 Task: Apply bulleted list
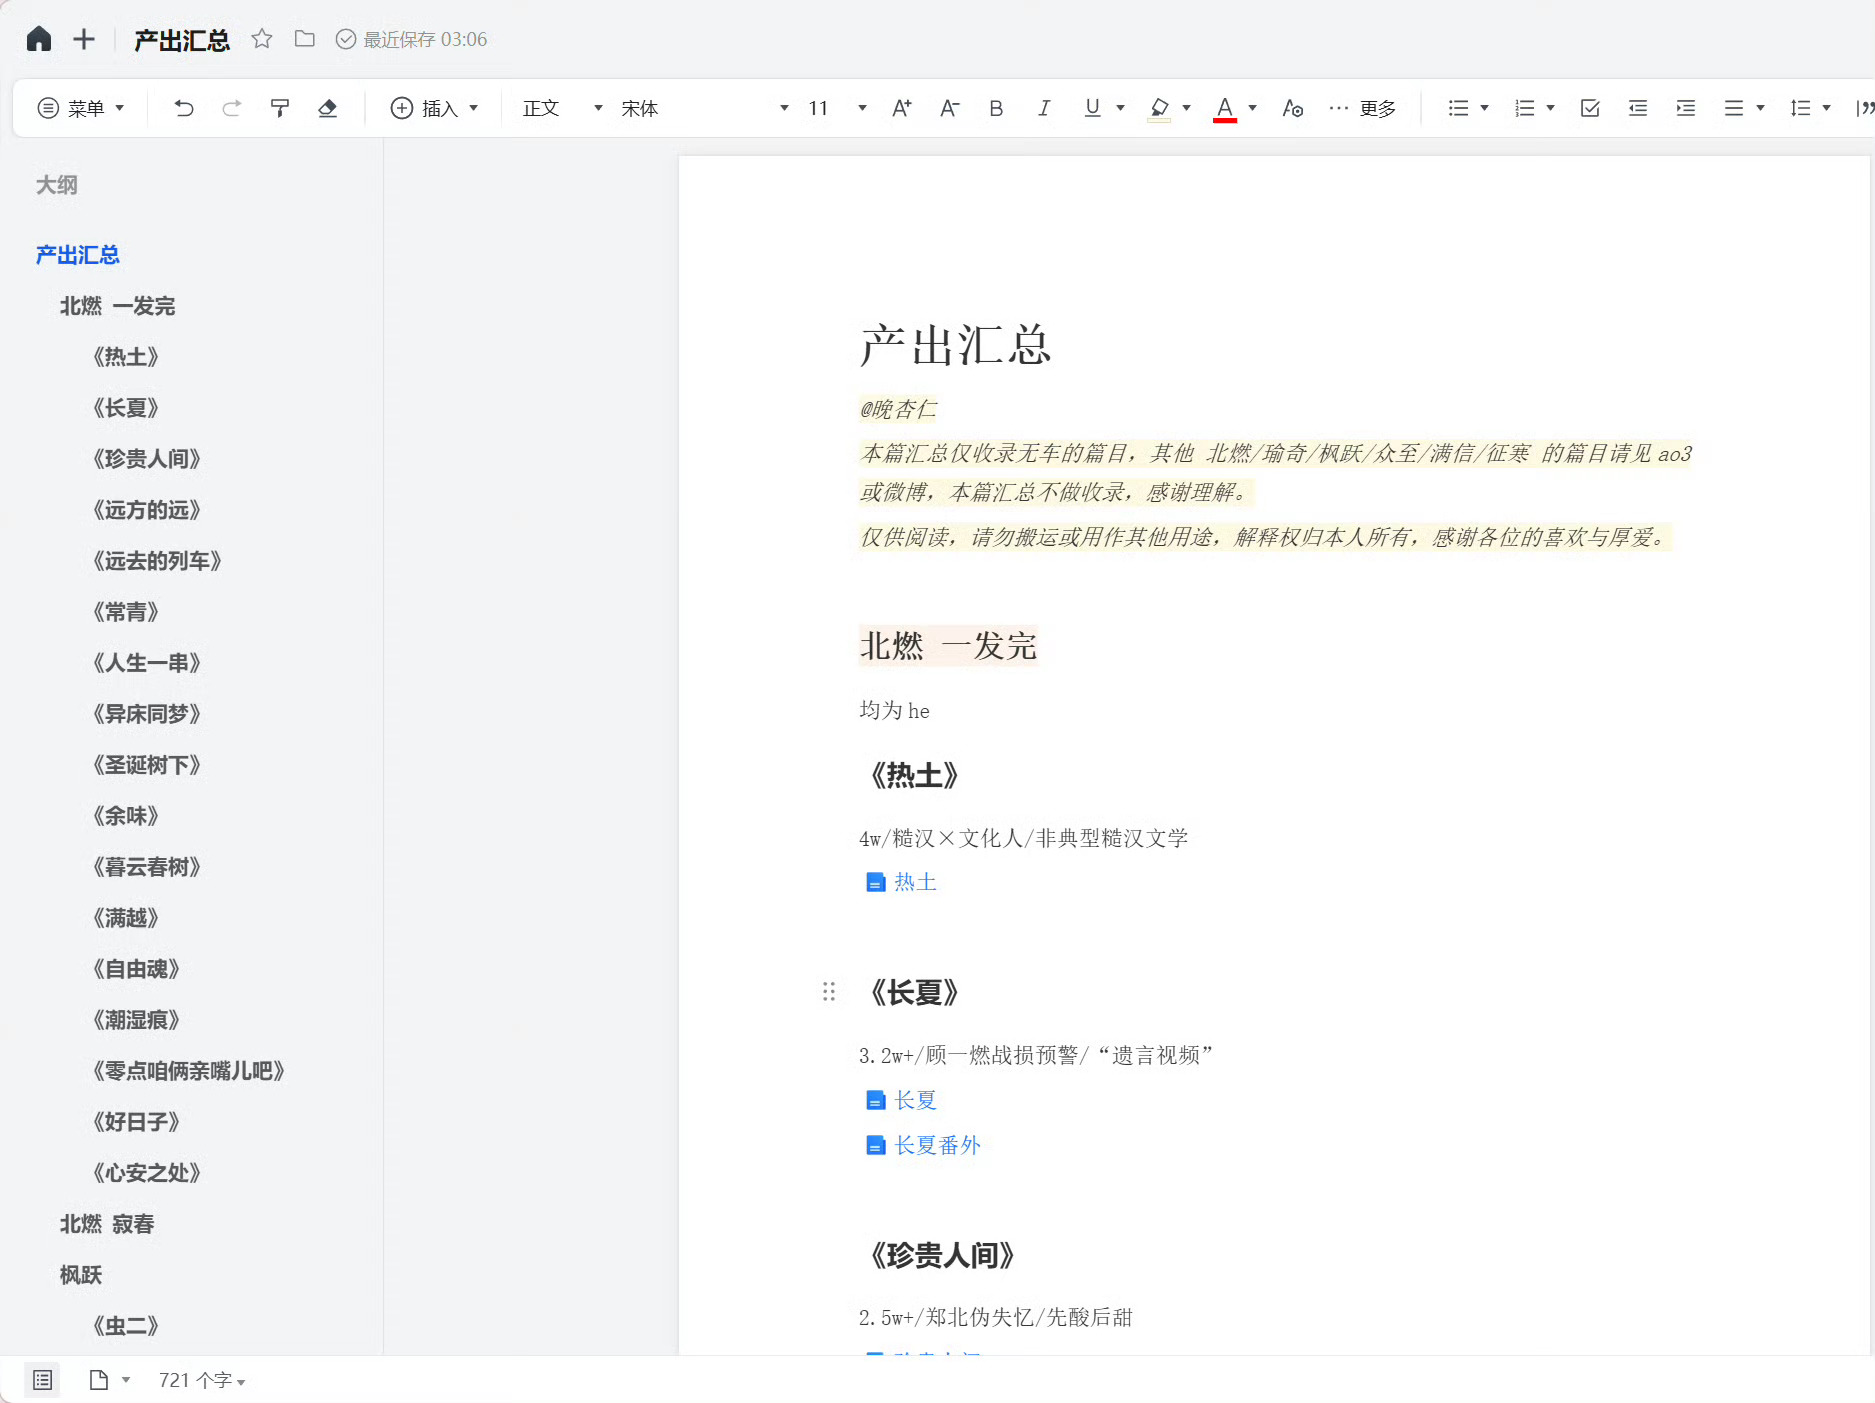pos(1458,108)
